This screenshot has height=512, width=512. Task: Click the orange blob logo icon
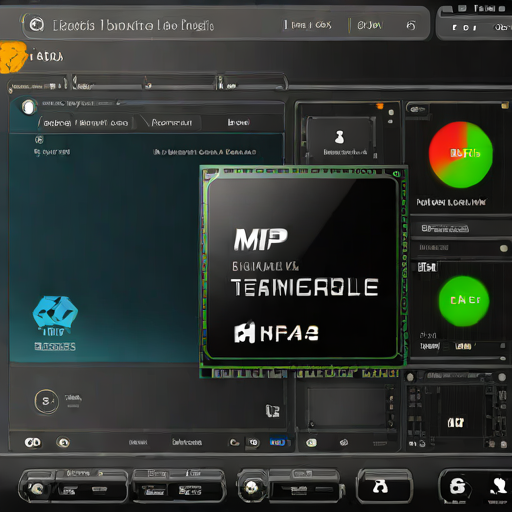tap(13, 57)
